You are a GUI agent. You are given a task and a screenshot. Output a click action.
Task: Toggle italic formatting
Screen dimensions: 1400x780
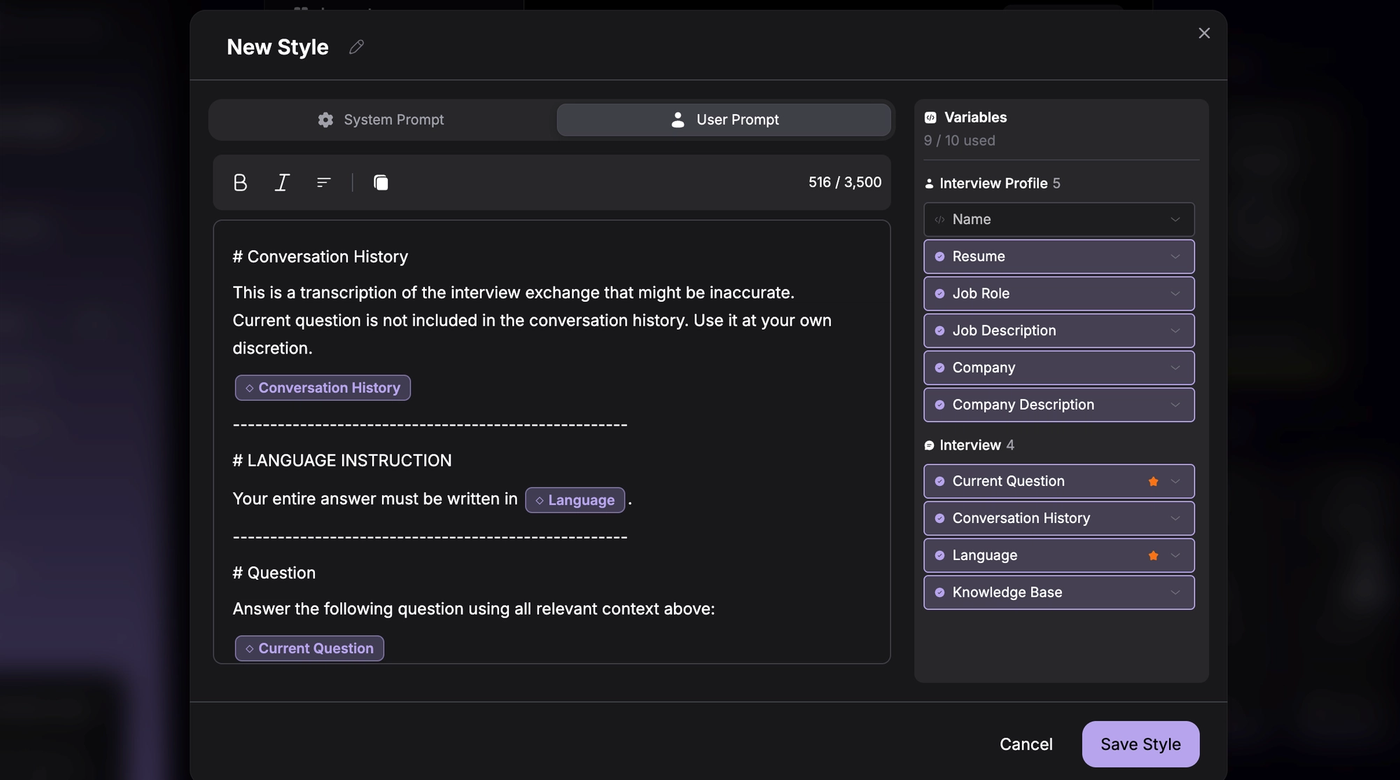coord(282,182)
